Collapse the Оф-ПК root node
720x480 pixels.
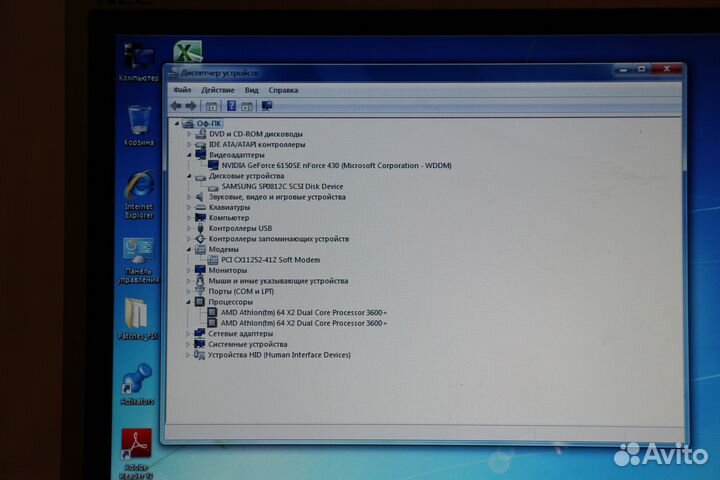[x=177, y=124]
